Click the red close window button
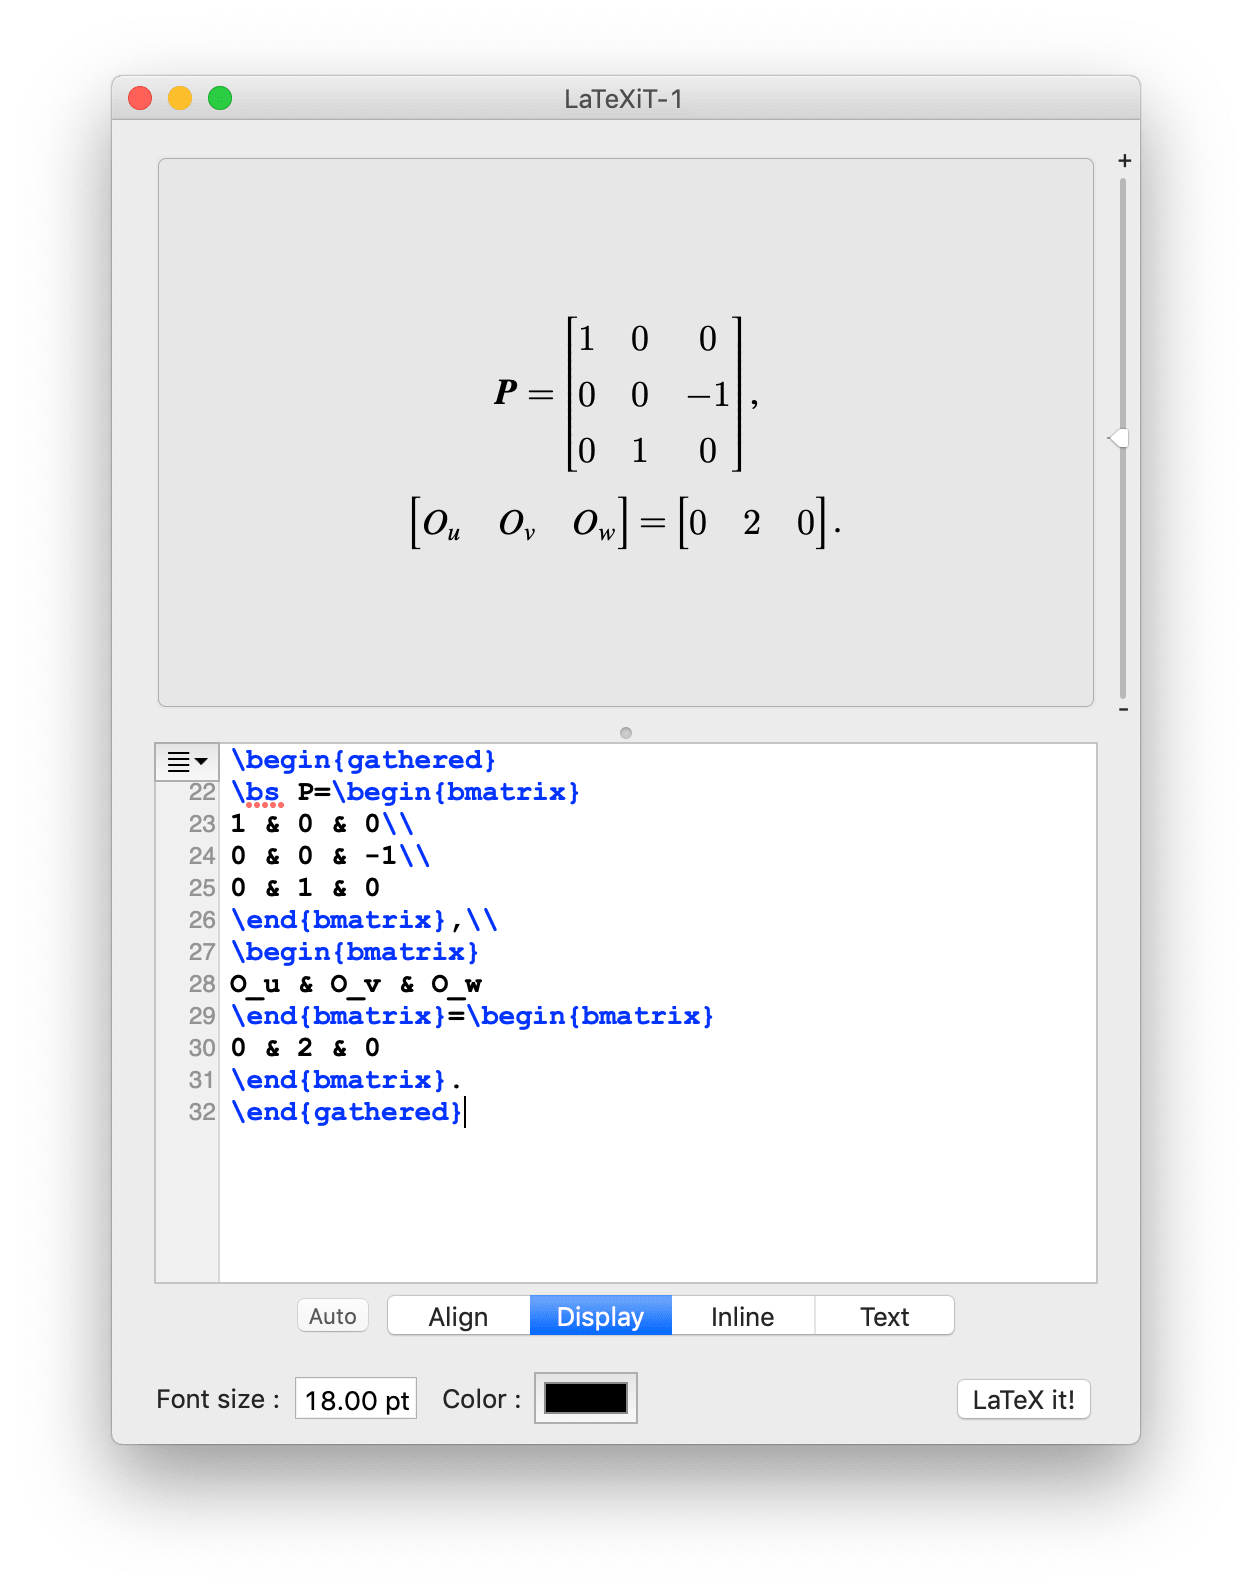This screenshot has width=1252, height=1592. [x=140, y=98]
